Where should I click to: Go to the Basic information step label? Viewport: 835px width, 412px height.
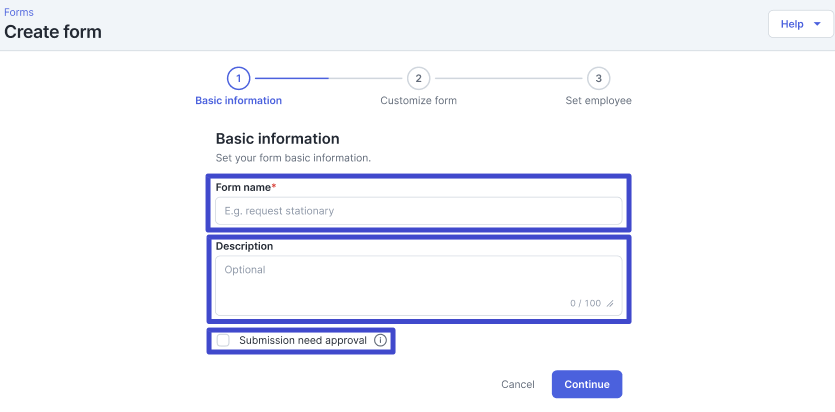click(x=239, y=101)
